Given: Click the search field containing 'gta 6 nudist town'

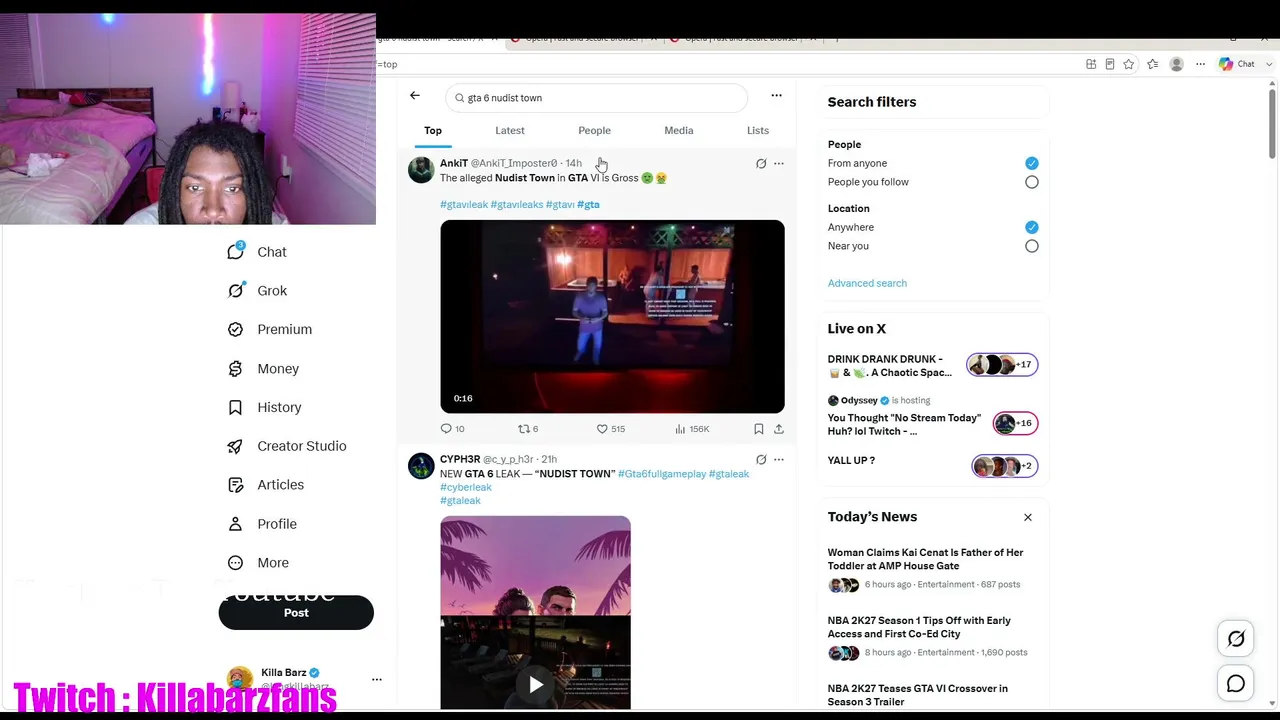Looking at the screenshot, I should (597, 98).
